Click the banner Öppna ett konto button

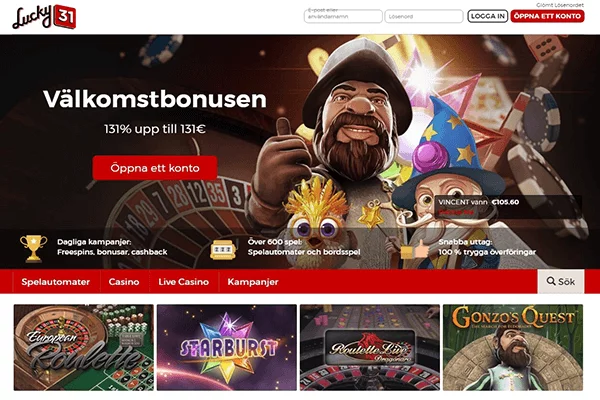(155, 168)
